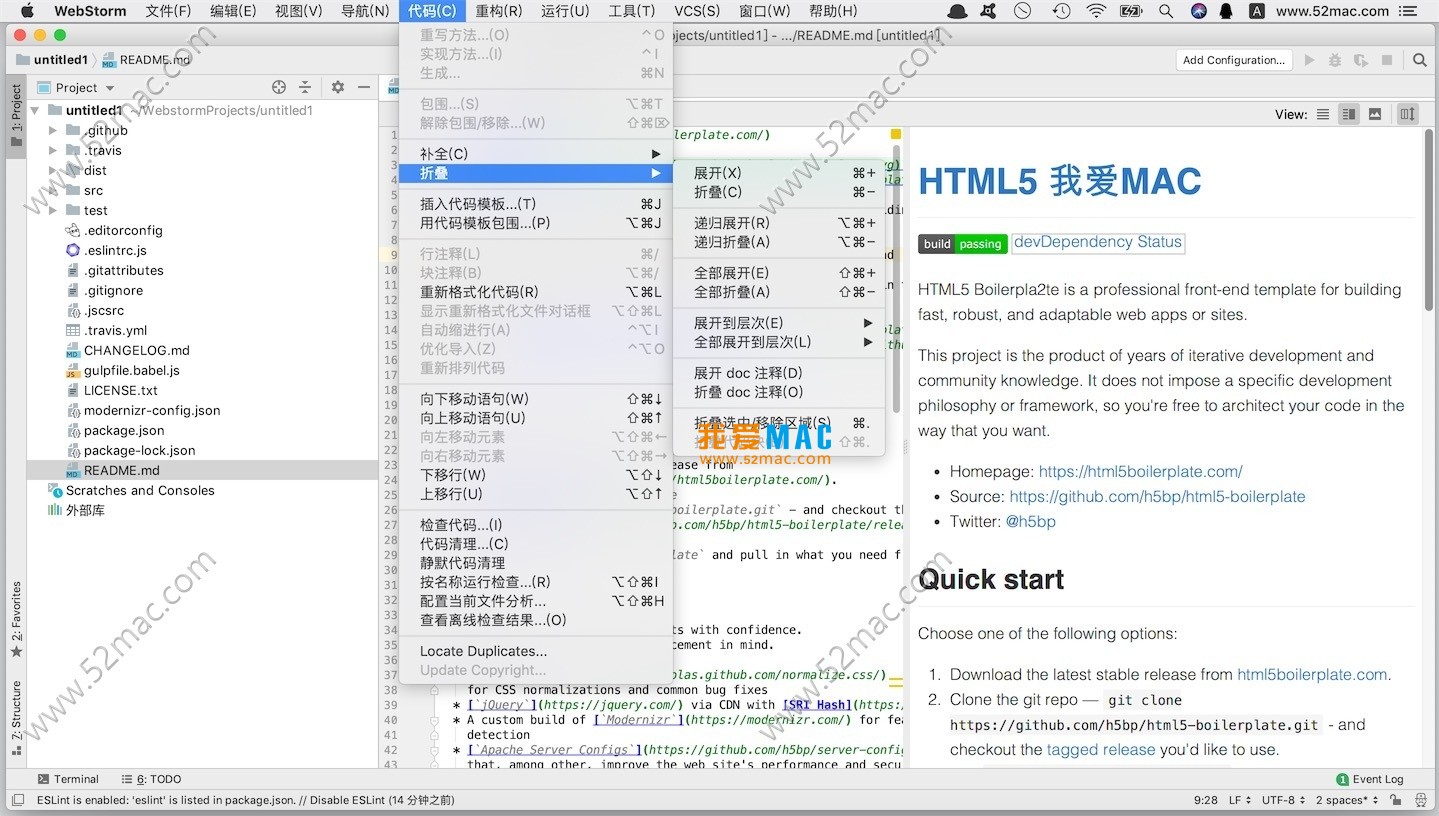Switch View to editor only
This screenshot has width=1439, height=816.
[x=1323, y=114]
